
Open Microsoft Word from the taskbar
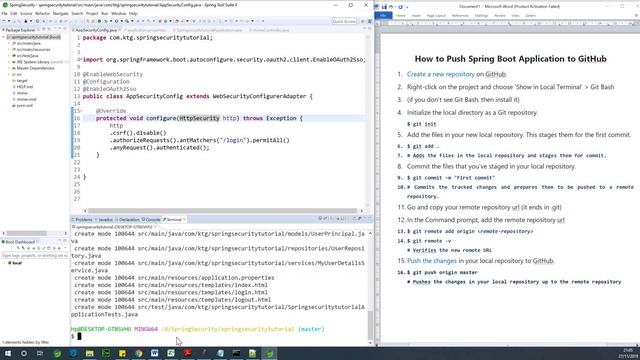(155, 353)
